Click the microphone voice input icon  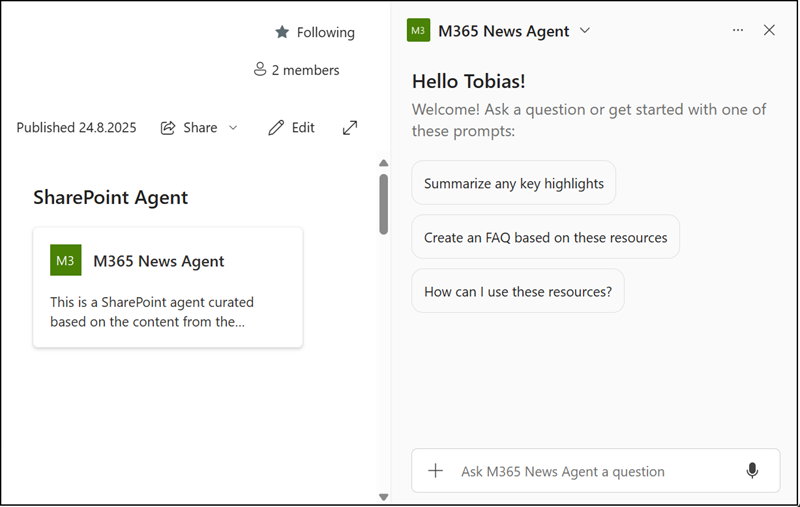click(752, 471)
